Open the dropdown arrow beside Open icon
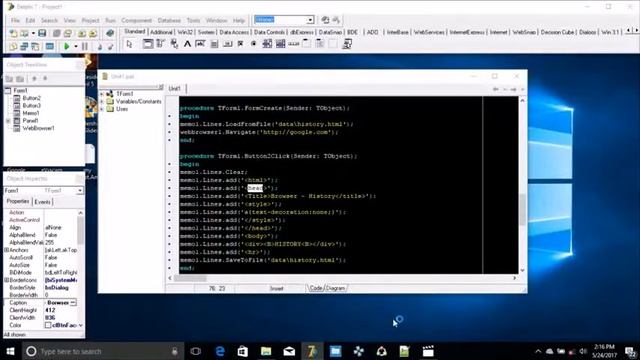Viewport: 640px width, 360px height. pos(33,33)
